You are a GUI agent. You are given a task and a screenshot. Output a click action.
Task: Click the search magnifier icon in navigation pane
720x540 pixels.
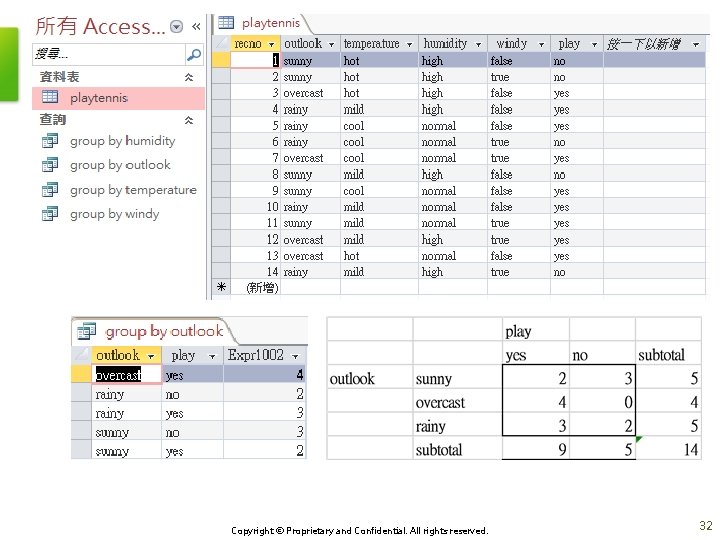pyautogui.click(x=194, y=55)
